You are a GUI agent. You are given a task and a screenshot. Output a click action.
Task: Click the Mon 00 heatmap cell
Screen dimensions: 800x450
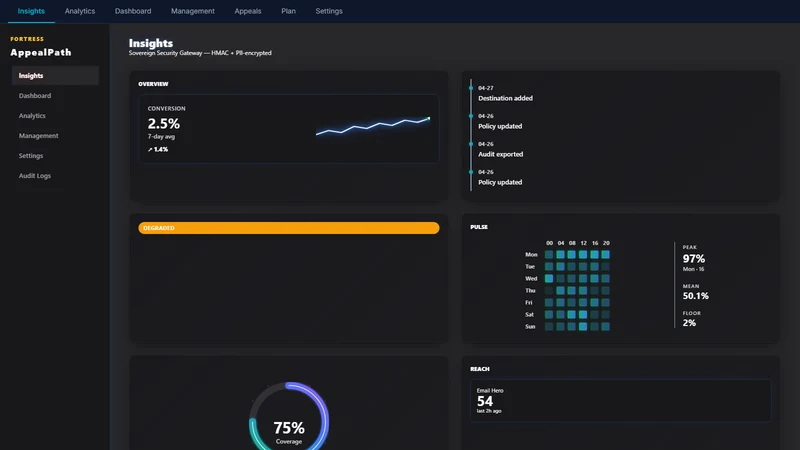point(549,255)
